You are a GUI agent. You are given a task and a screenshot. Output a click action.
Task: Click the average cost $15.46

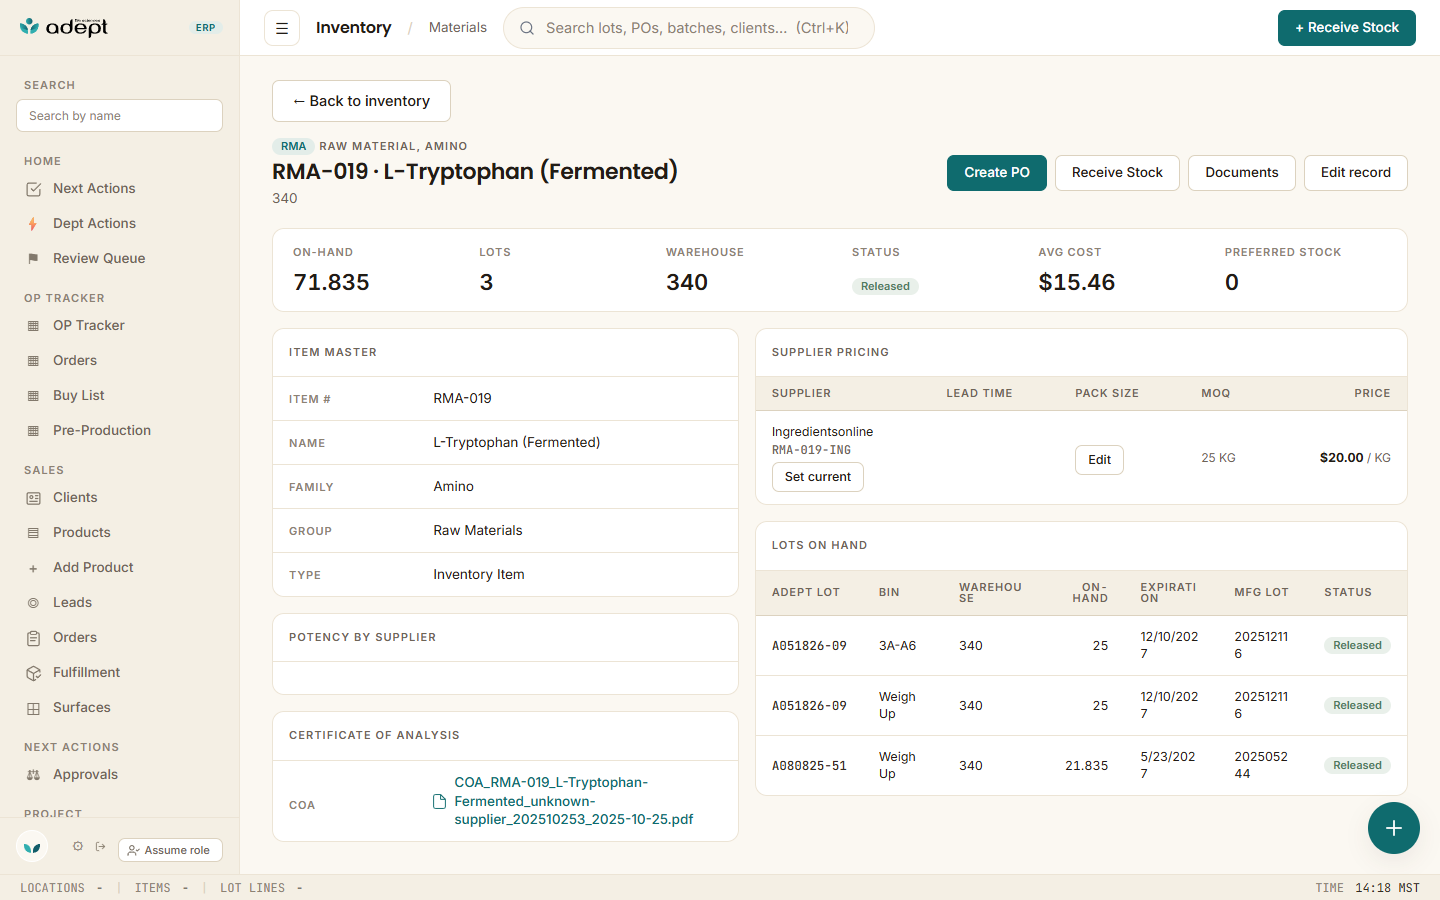[x=1077, y=283]
